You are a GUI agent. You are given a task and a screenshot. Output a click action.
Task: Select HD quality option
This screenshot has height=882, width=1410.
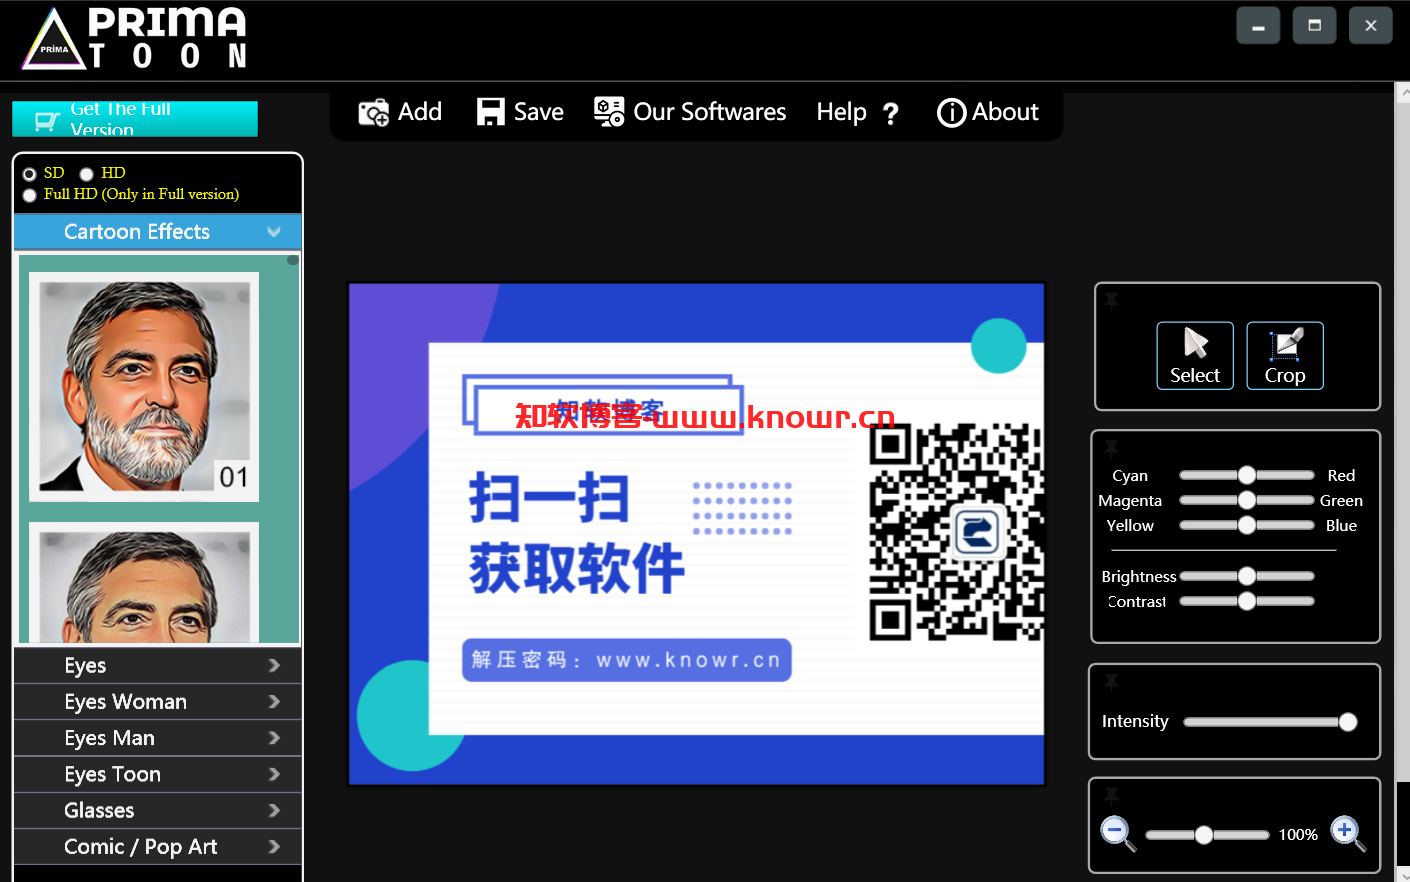tap(87, 174)
